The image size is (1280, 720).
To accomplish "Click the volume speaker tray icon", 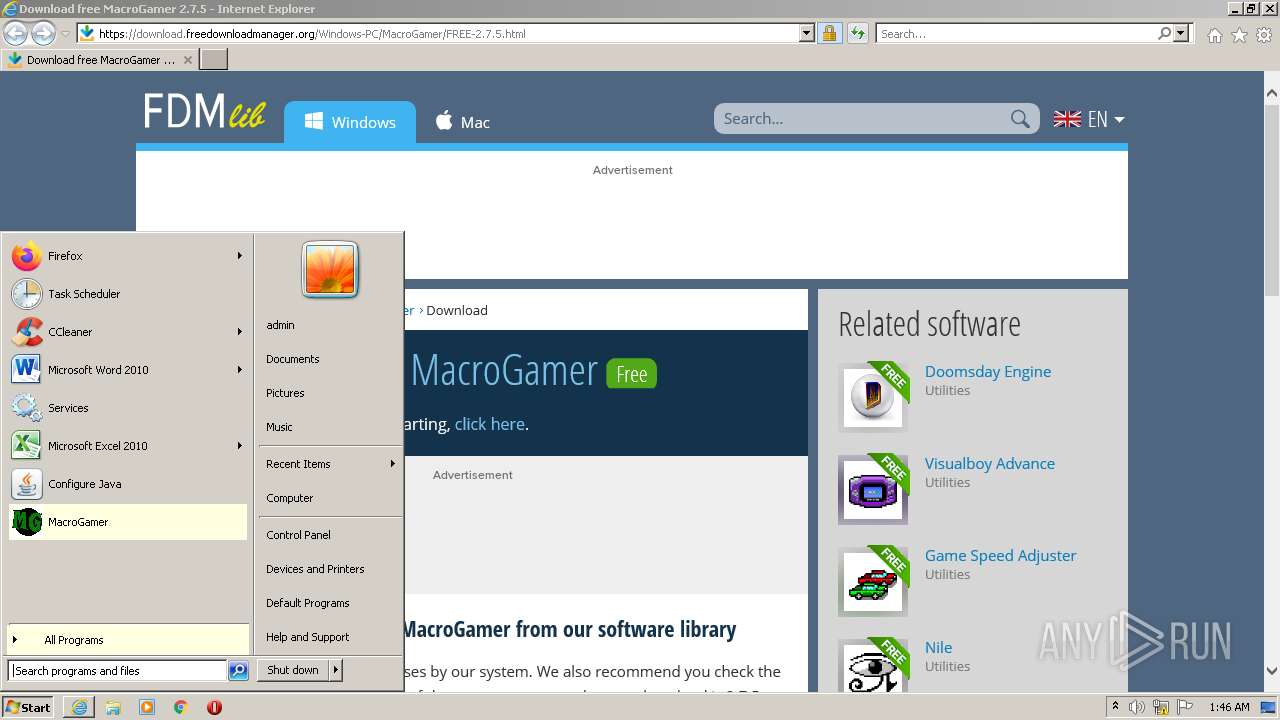I will 1137,707.
